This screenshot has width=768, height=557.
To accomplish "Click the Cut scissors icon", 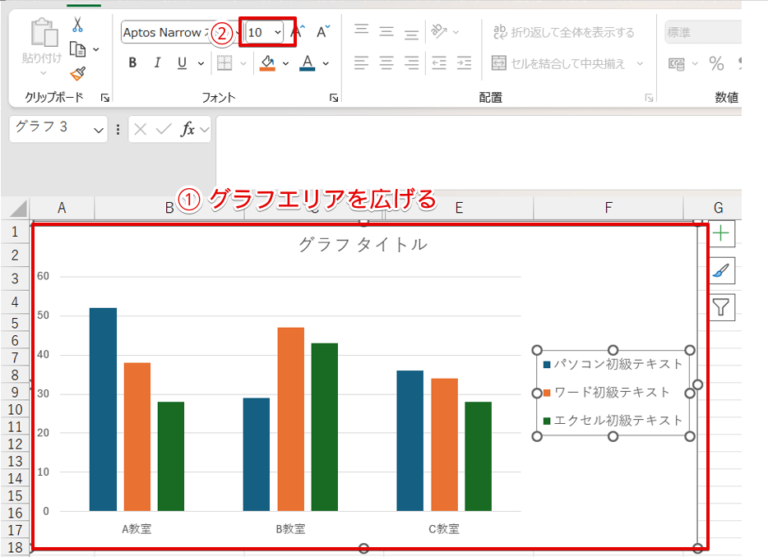I will tap(77, 24).
